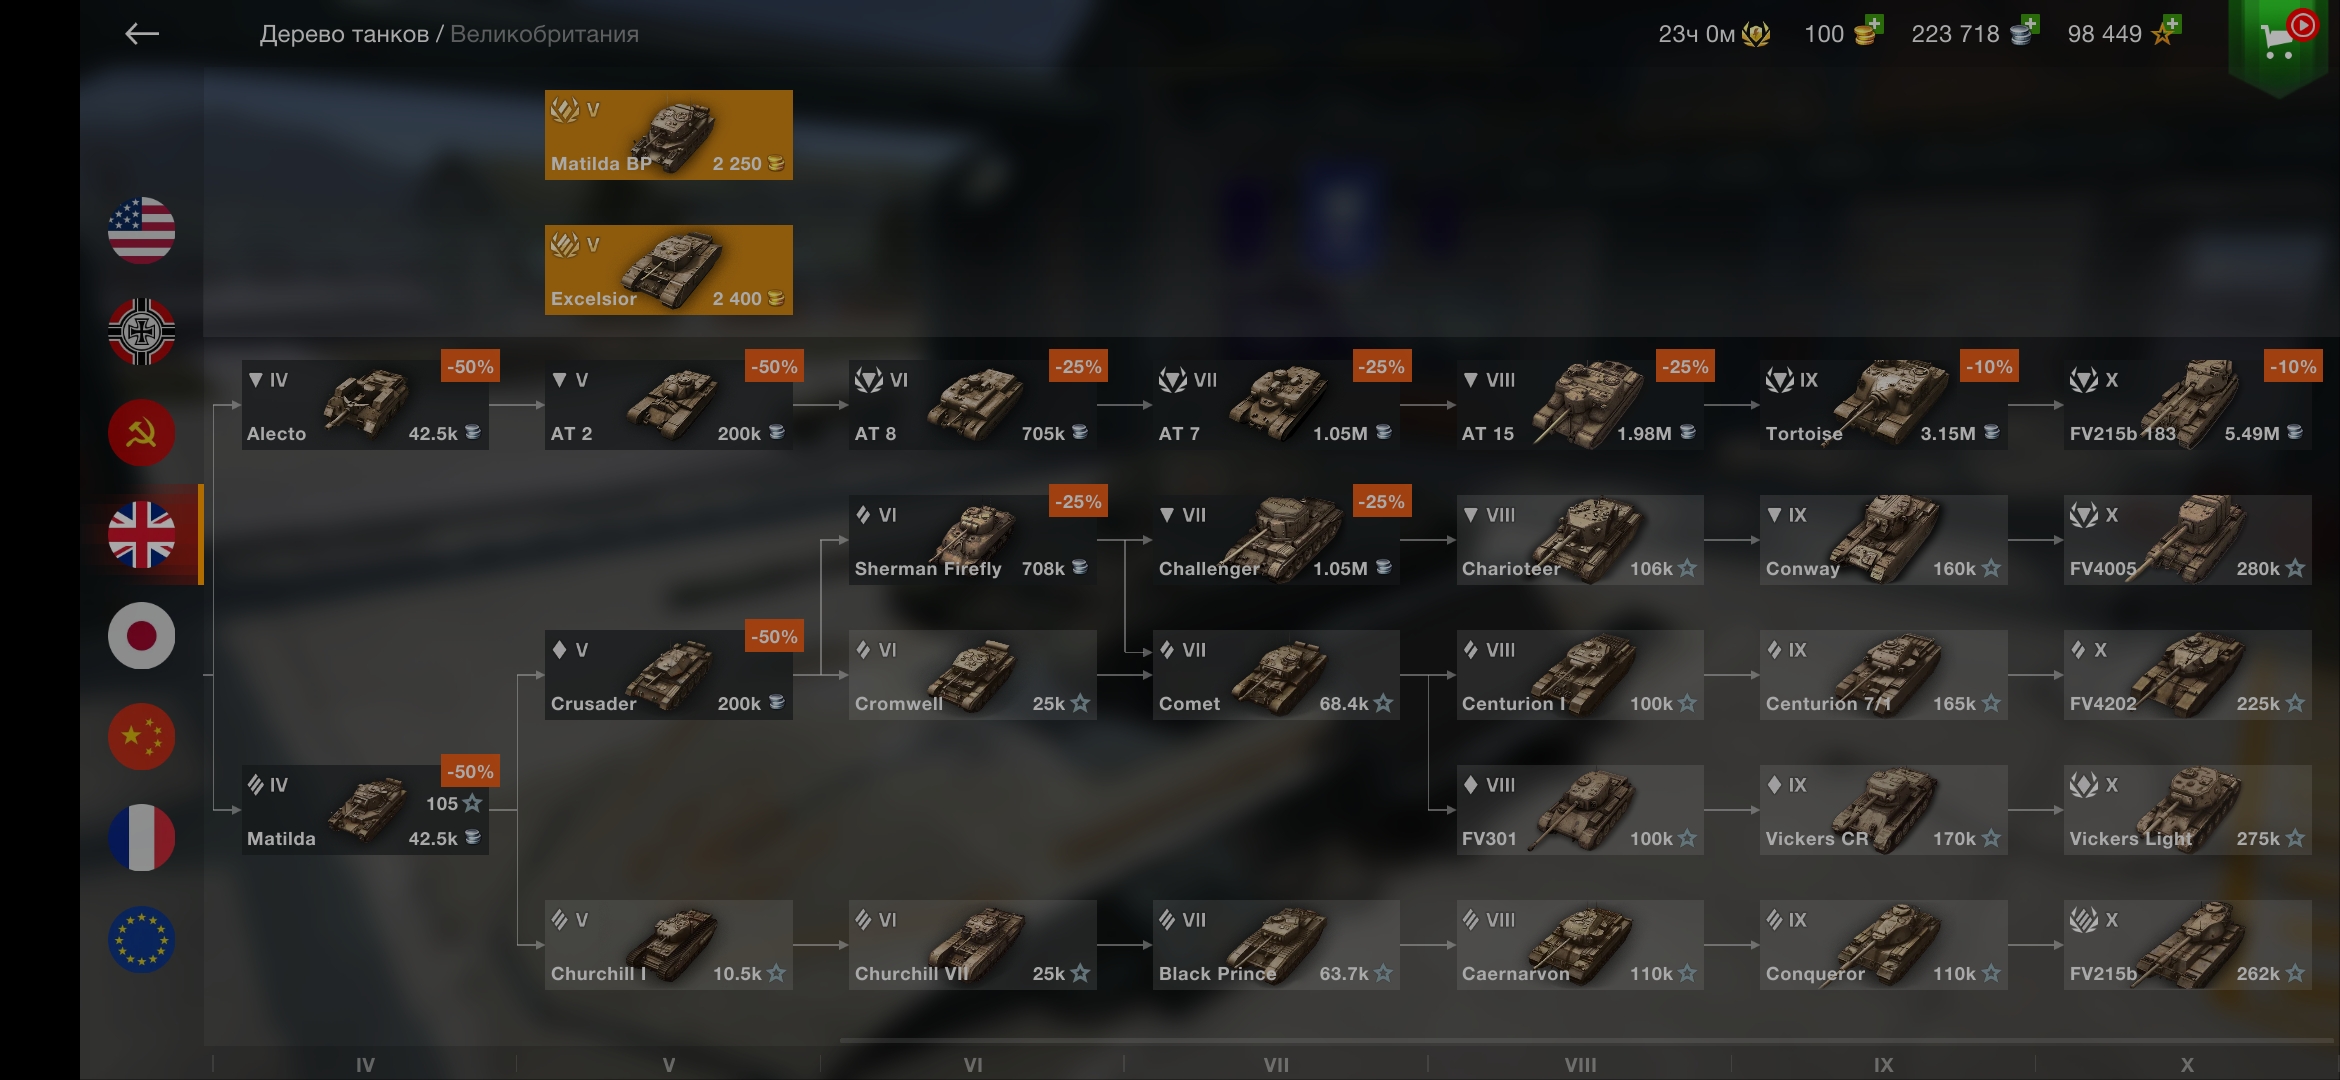
Task: Add gold with plus icon
Action: pyautogui.click(x=1873, y=24)
